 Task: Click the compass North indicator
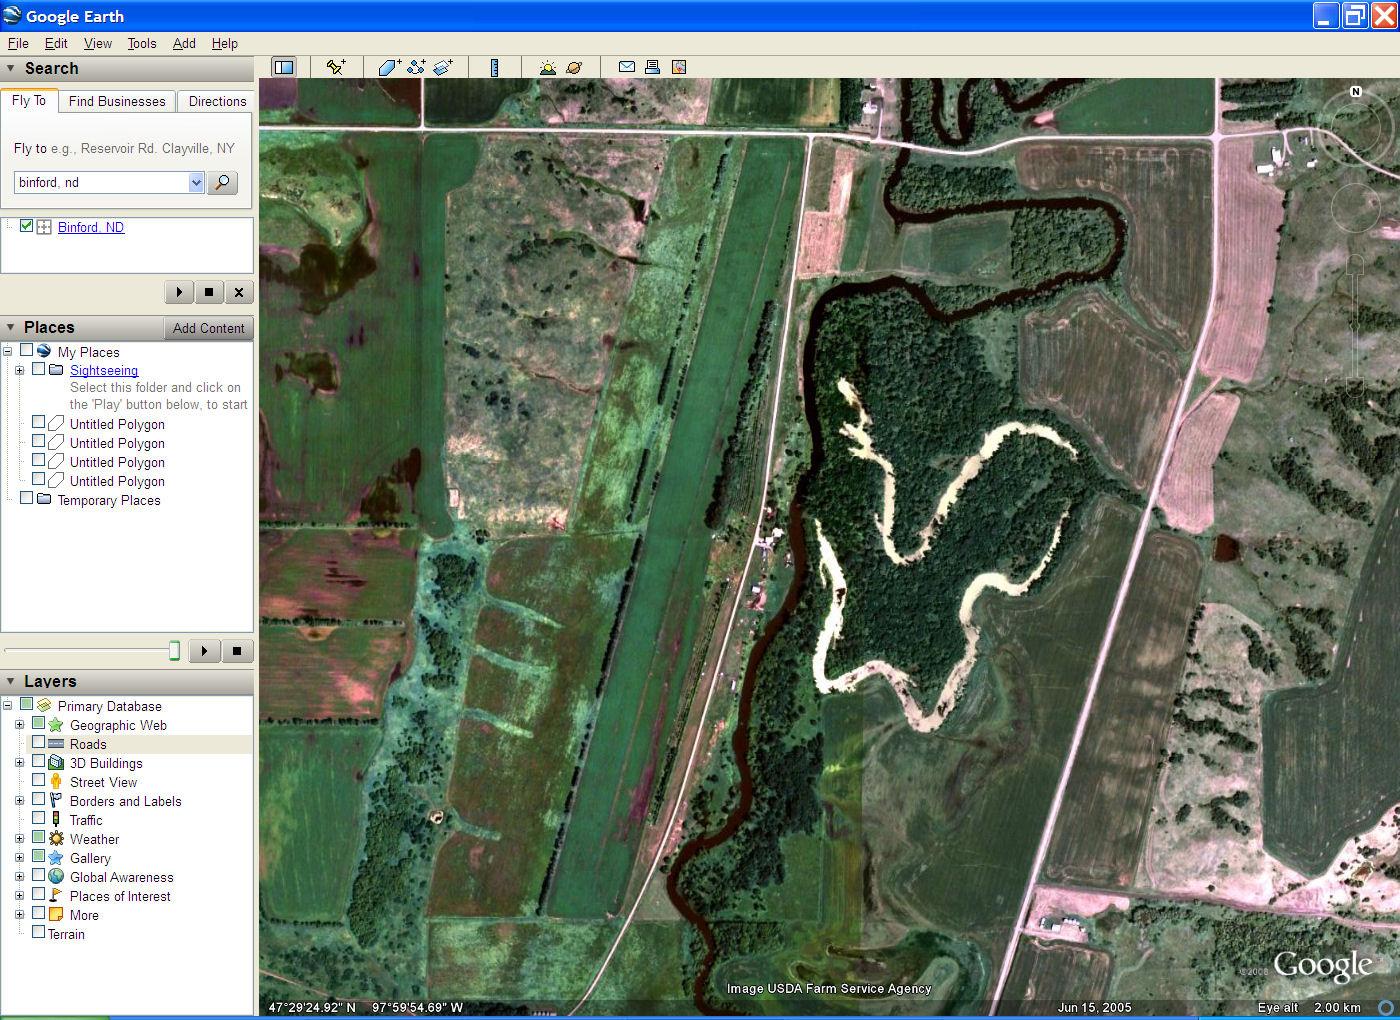[1356, 91]
